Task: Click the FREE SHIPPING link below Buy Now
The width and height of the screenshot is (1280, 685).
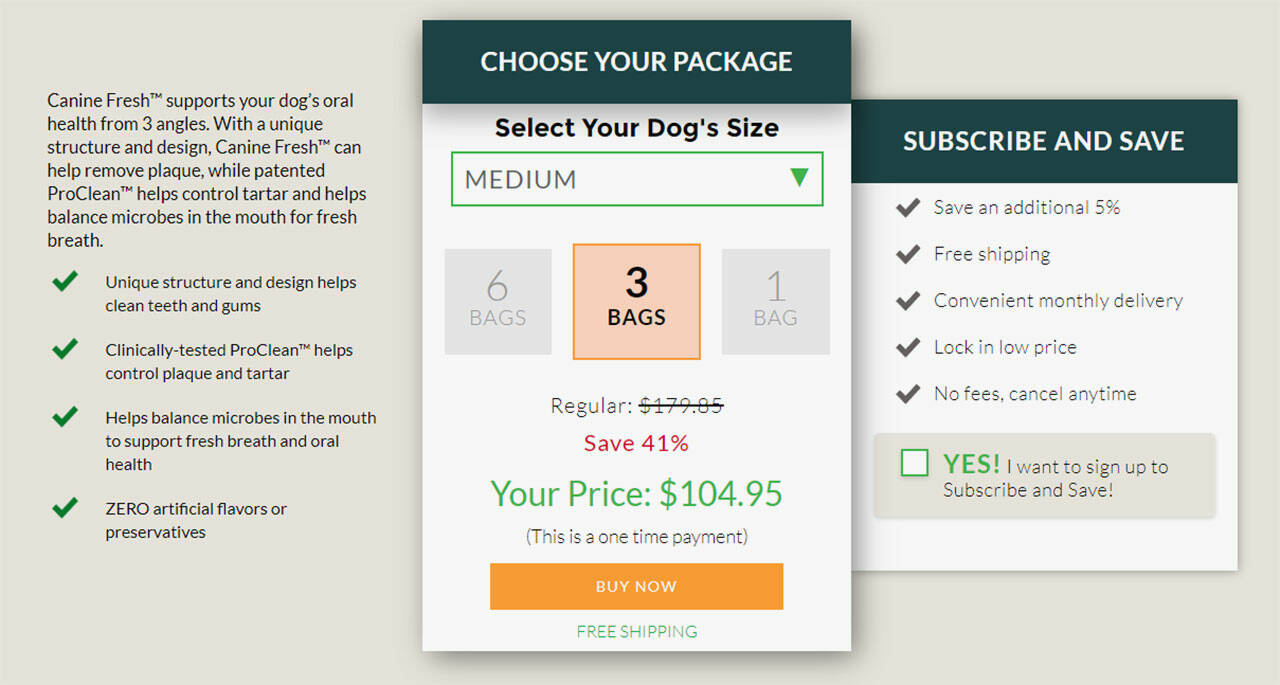Action: 637,632
